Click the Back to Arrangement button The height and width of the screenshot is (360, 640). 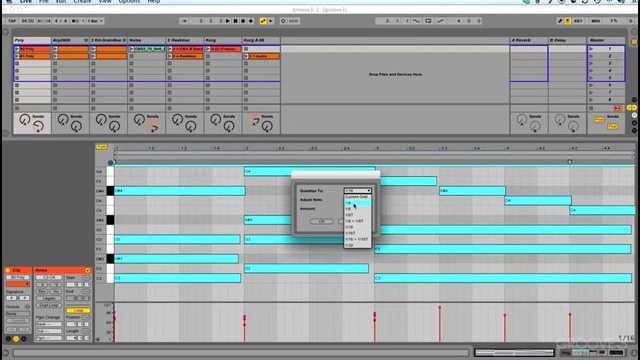coord(618,108)
